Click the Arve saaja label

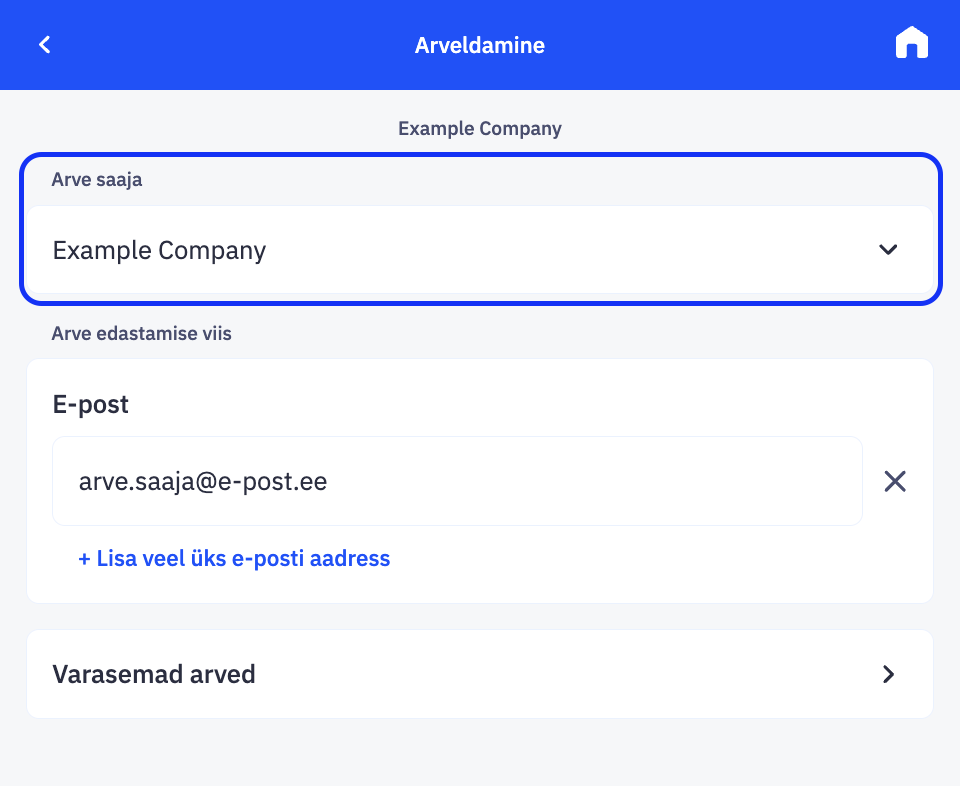click(x=97, y=180)
